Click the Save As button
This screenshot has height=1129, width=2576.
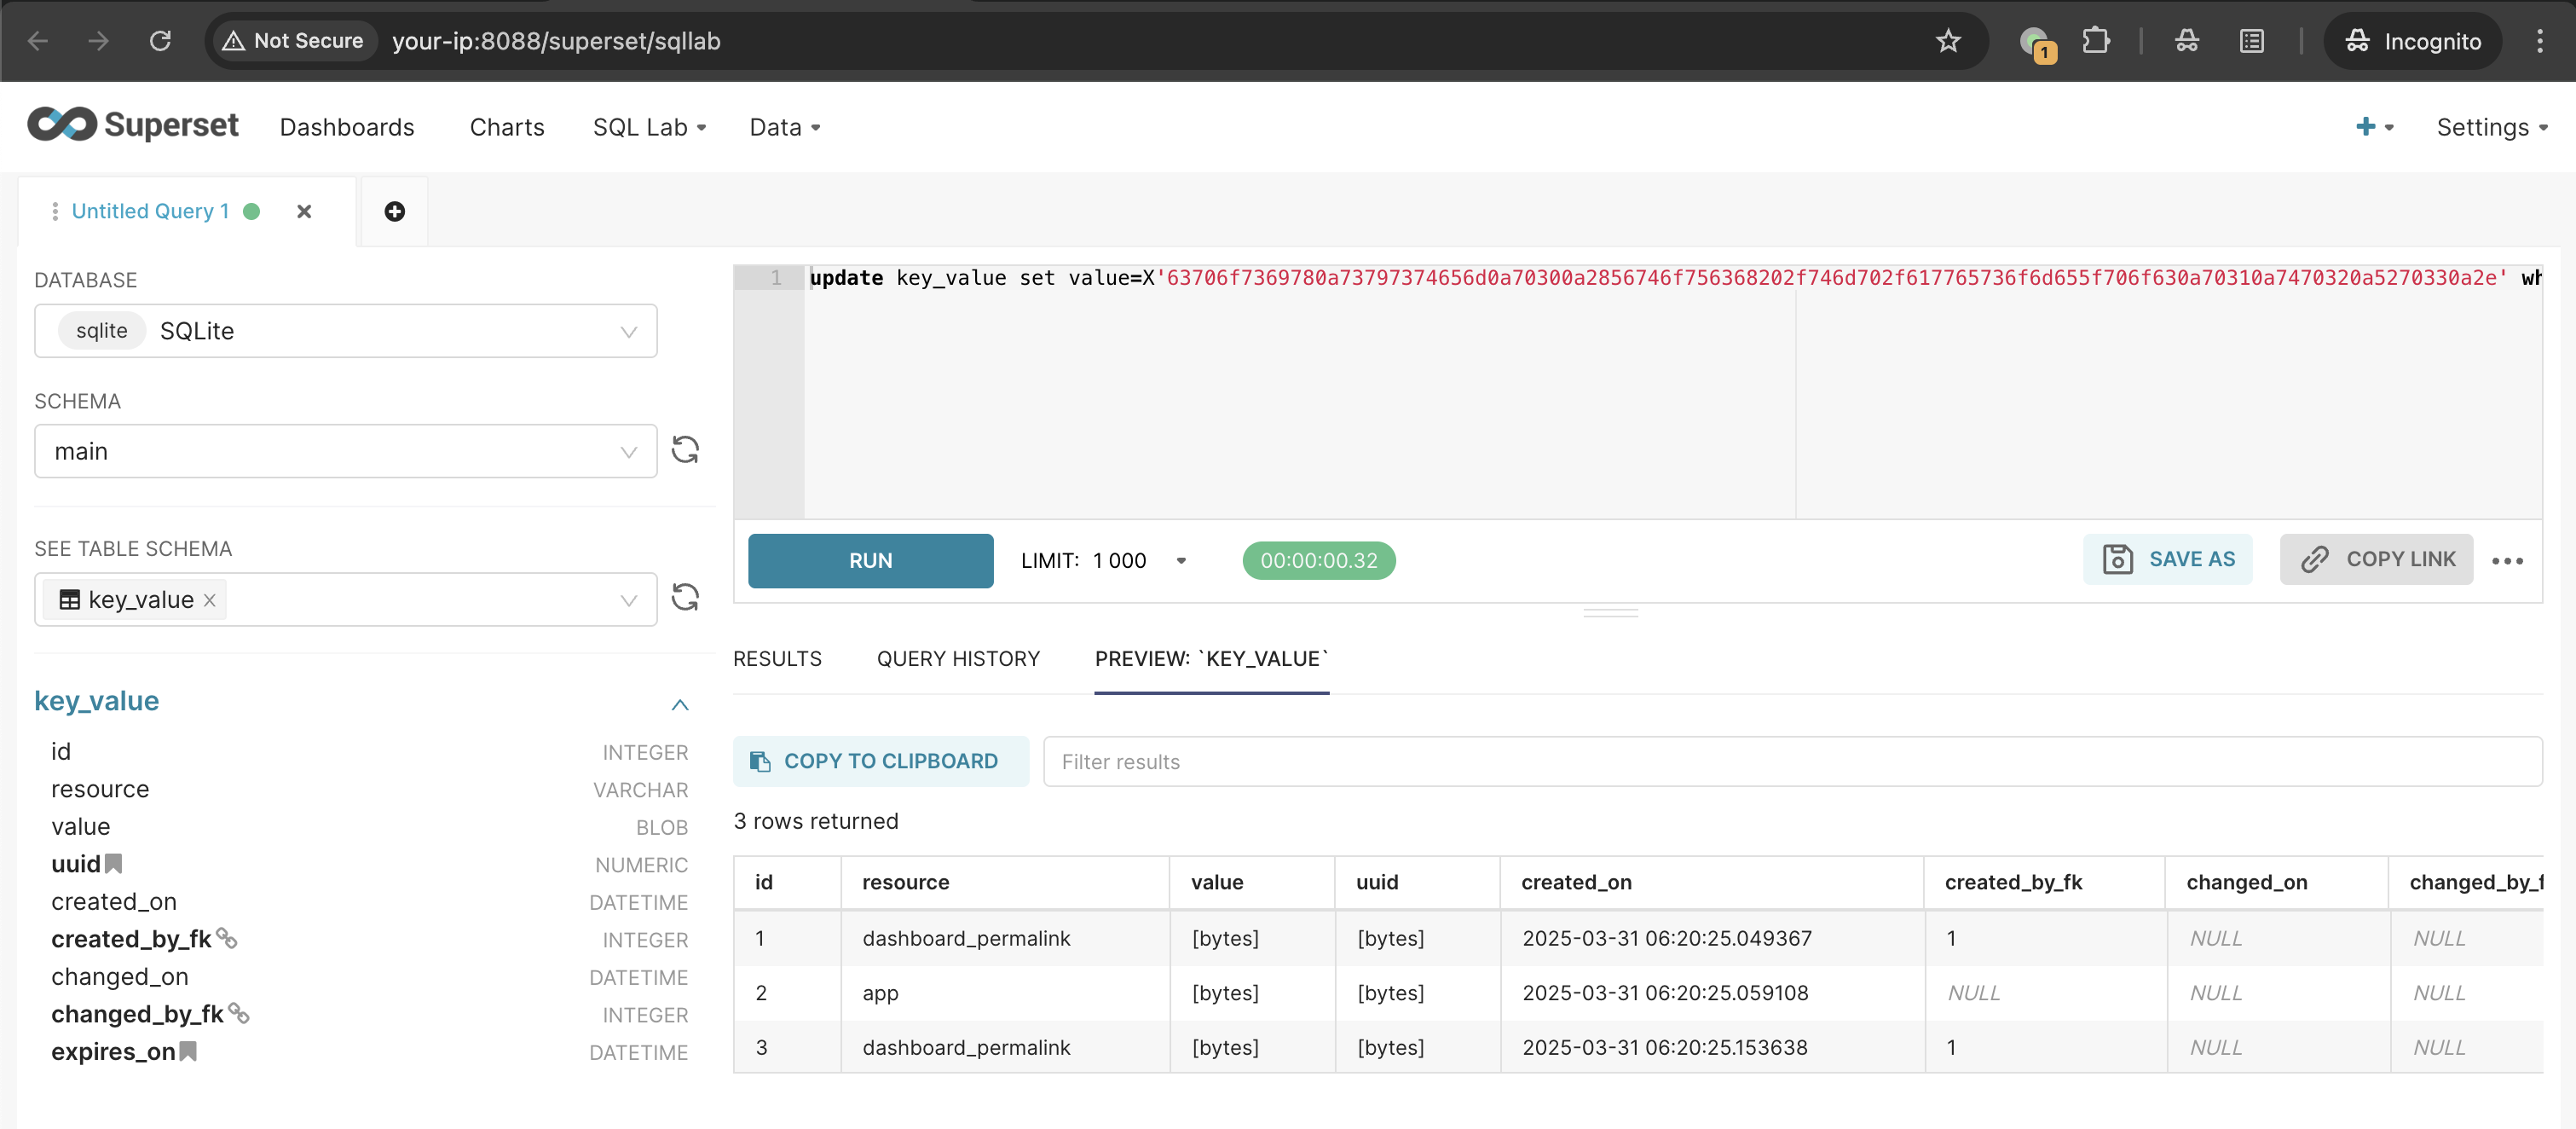2167,559
